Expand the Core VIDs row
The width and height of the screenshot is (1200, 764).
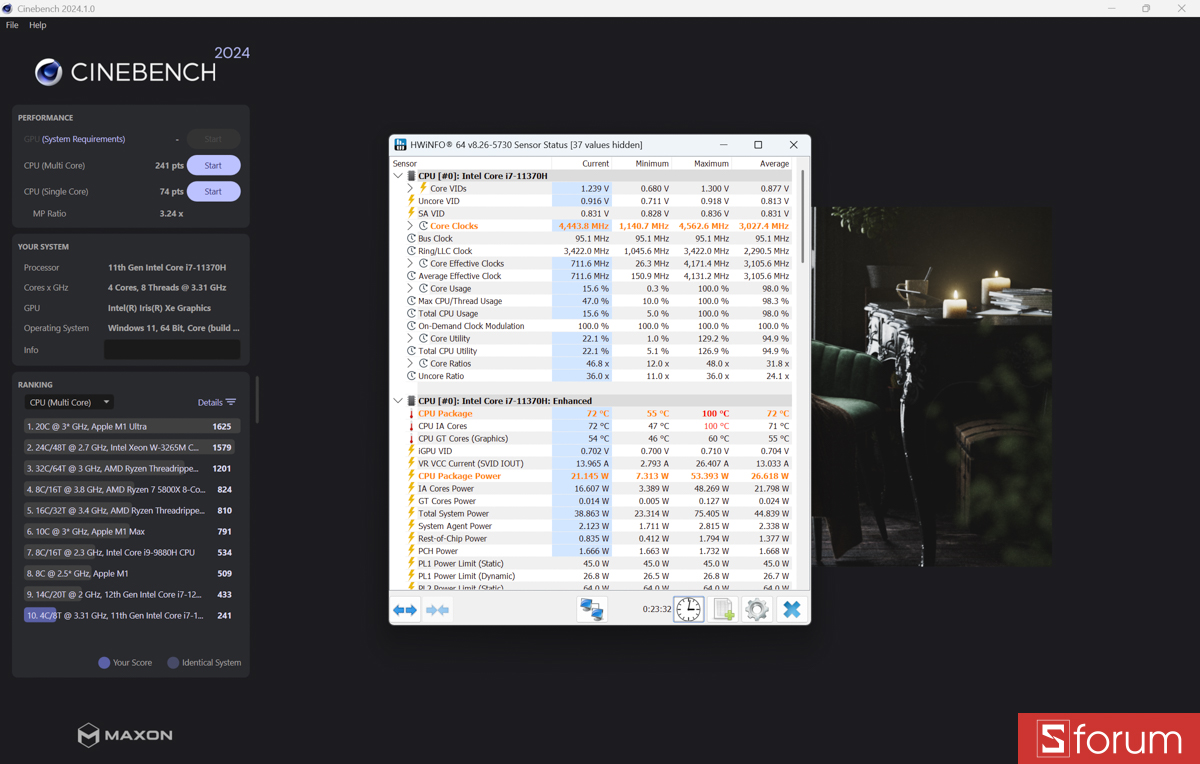tap(410, 188)
